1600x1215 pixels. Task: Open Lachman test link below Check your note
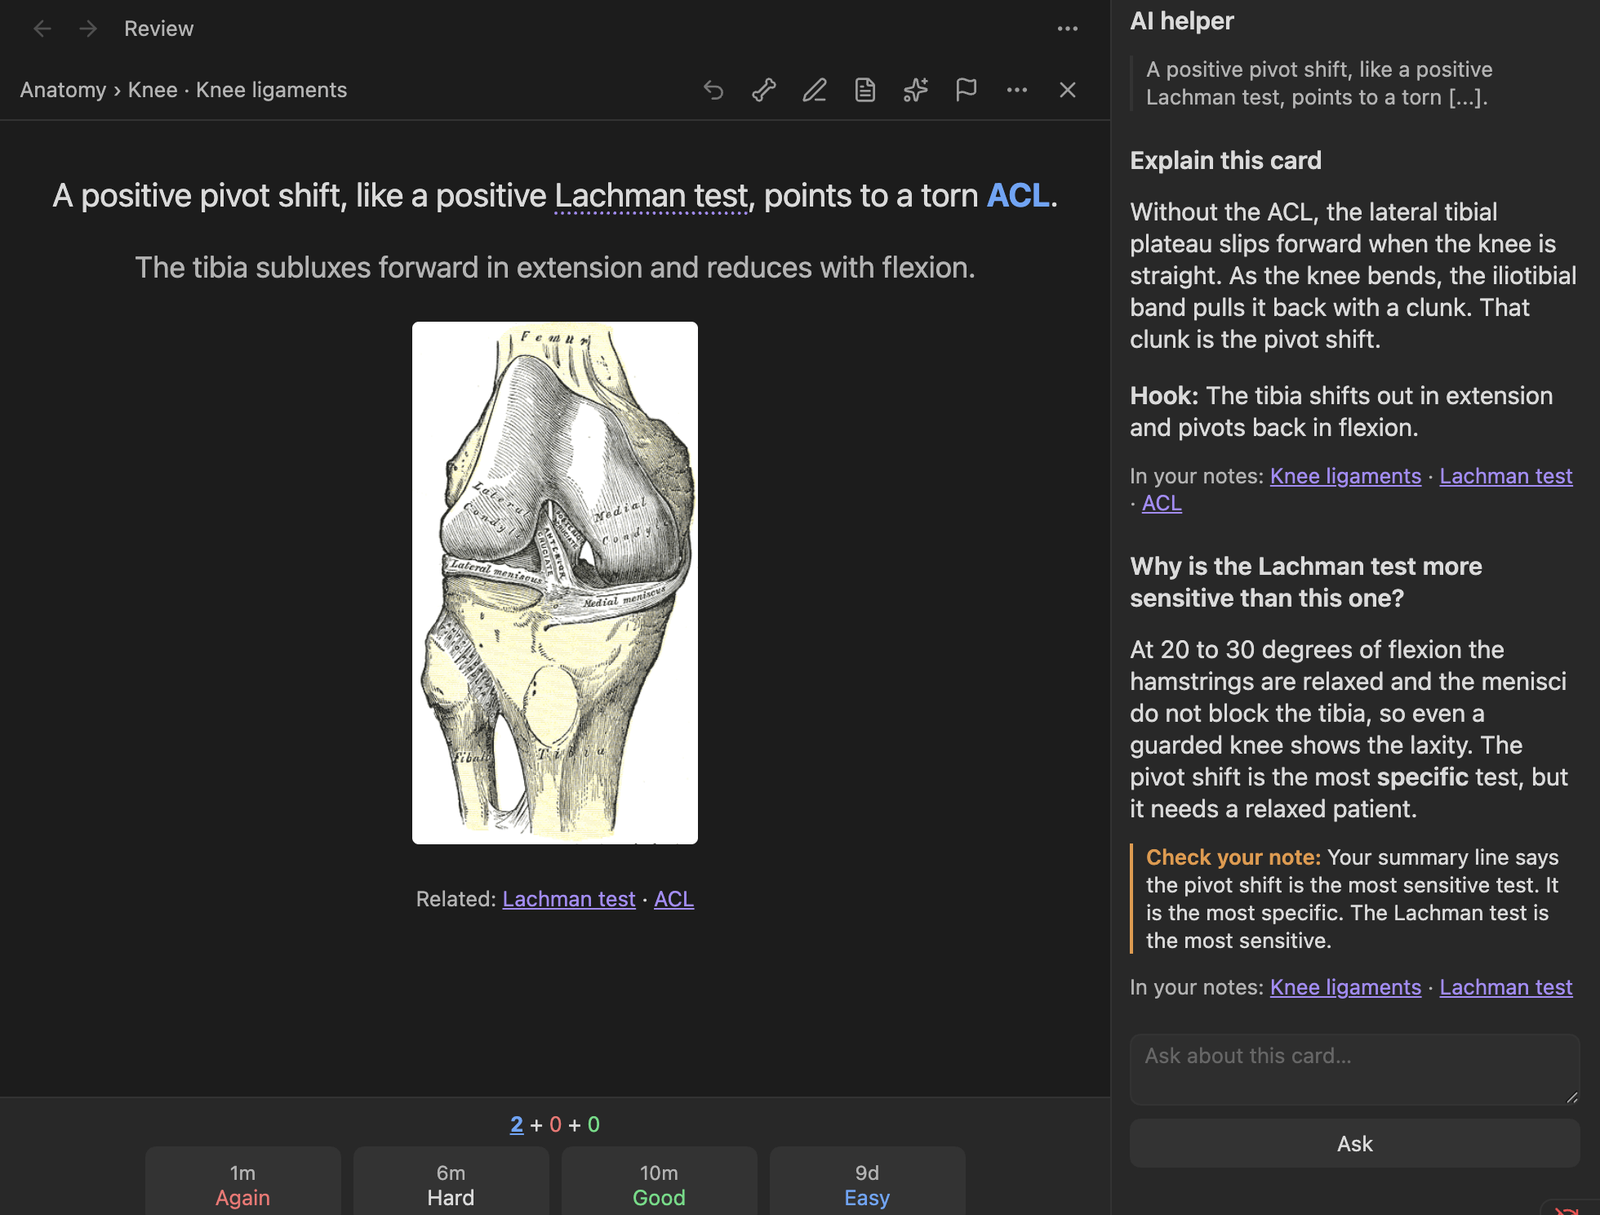pyautogui.click(x=1506, y=987)
